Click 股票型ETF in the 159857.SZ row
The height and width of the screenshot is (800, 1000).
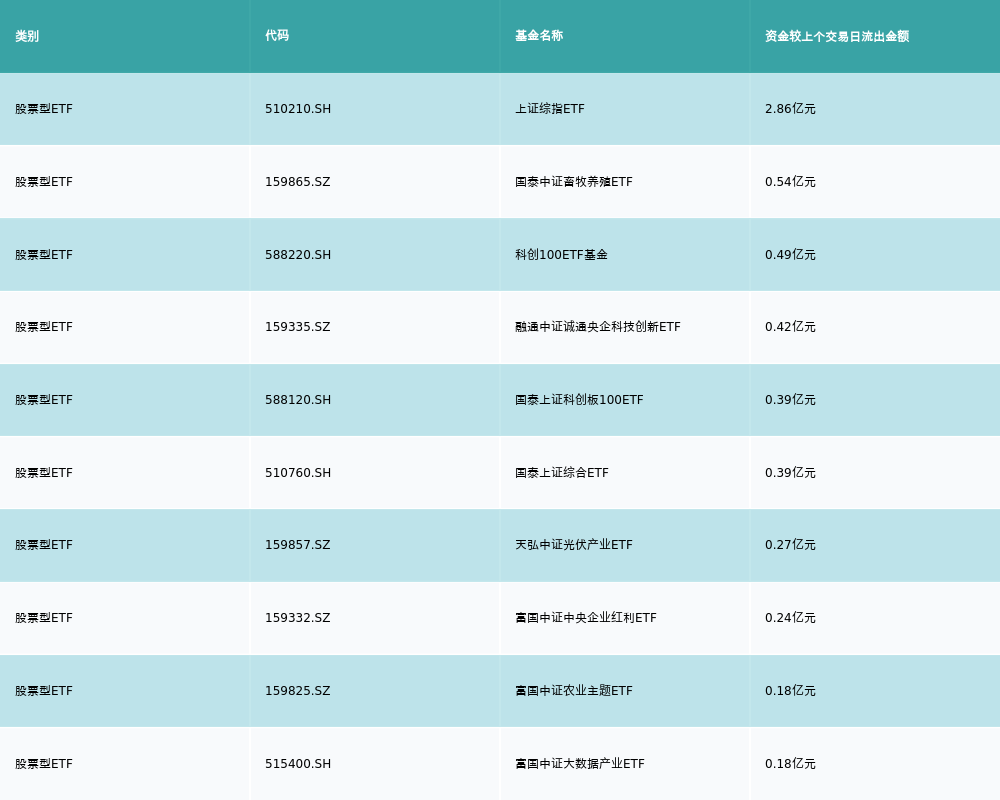pos(44,545)
